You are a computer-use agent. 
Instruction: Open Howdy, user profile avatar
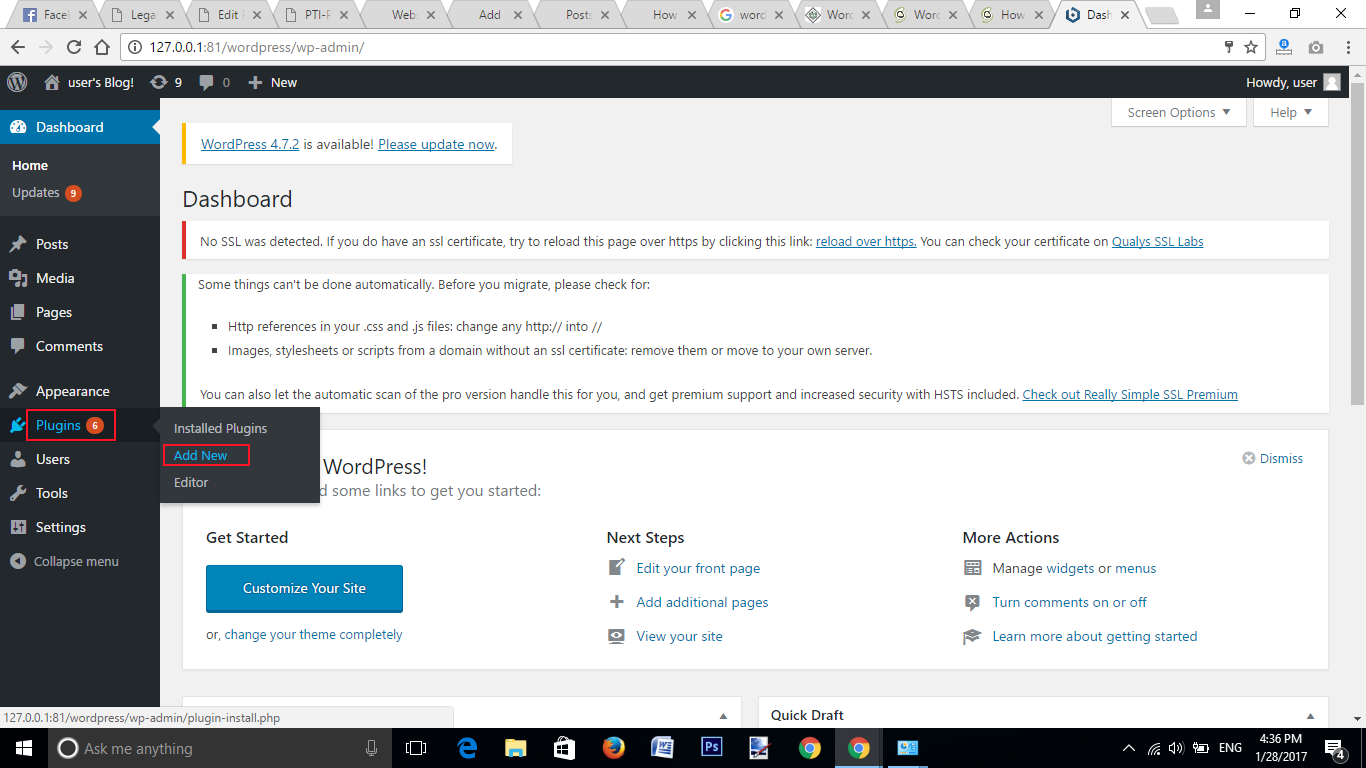click(1331, 82)
